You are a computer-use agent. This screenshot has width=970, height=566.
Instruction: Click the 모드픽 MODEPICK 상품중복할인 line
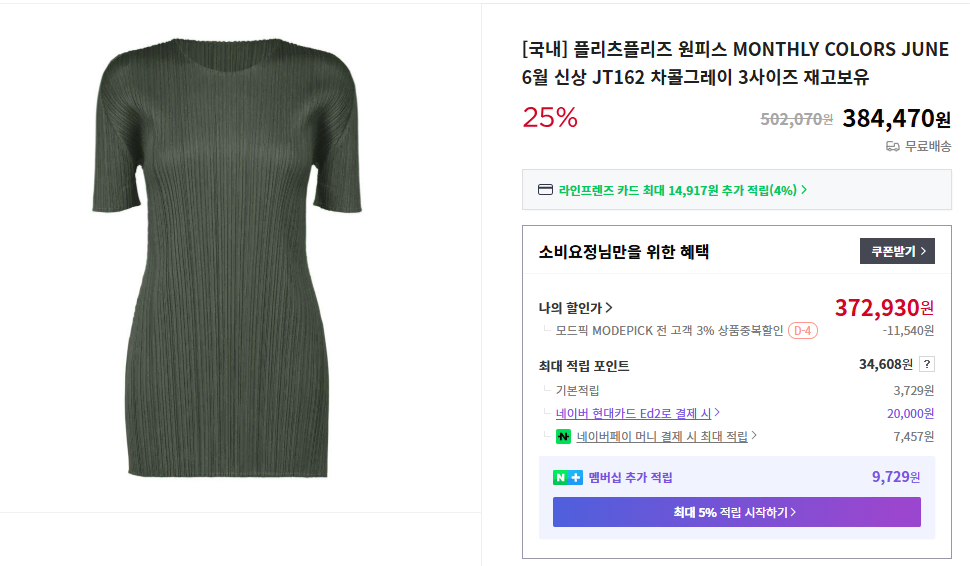coord(670,330)
